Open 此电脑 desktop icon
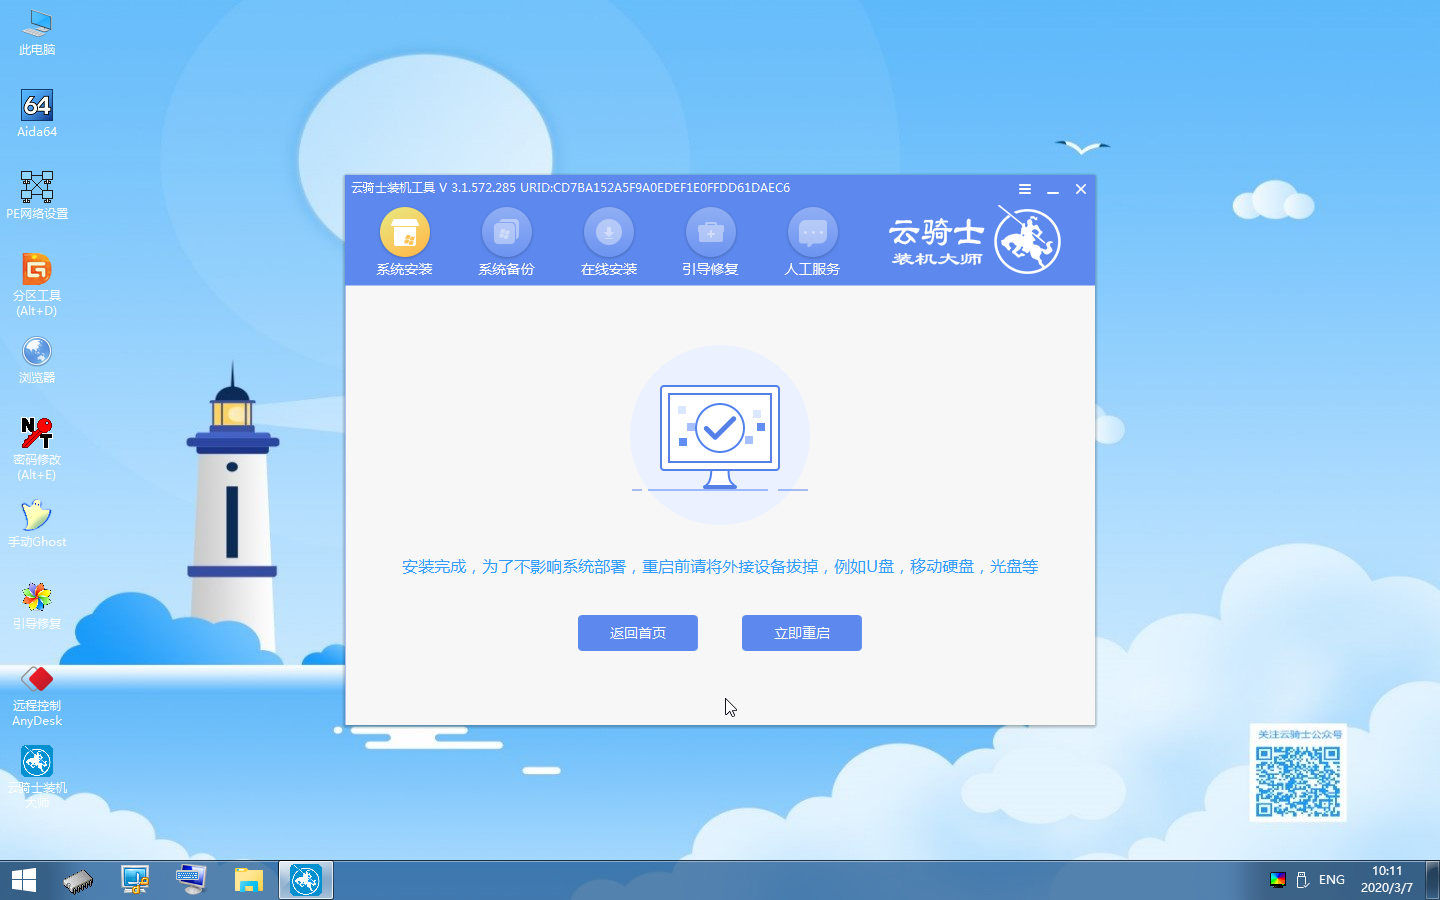The width and height of the screenshot is (1440, 900). click(x=37, y=33)
